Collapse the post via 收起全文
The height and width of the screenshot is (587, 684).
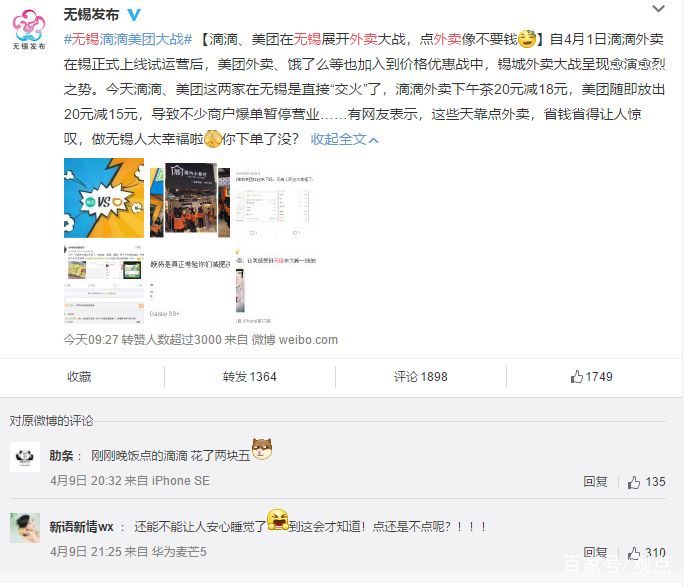(344, 140)
